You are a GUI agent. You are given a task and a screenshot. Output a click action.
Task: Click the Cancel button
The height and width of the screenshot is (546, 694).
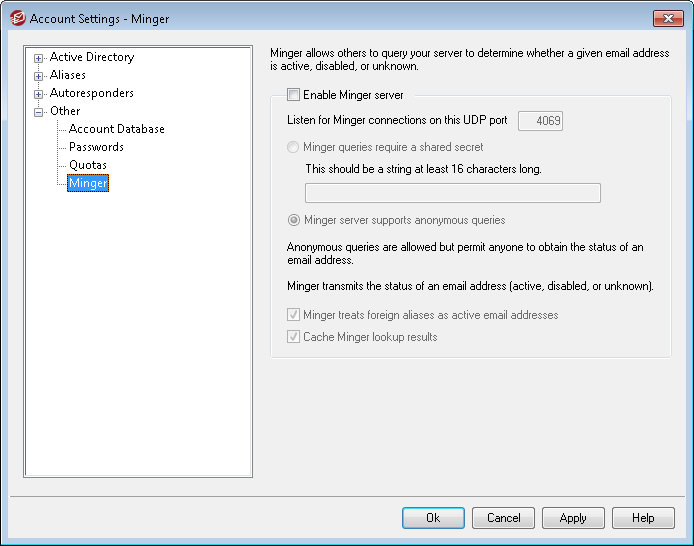503,518
